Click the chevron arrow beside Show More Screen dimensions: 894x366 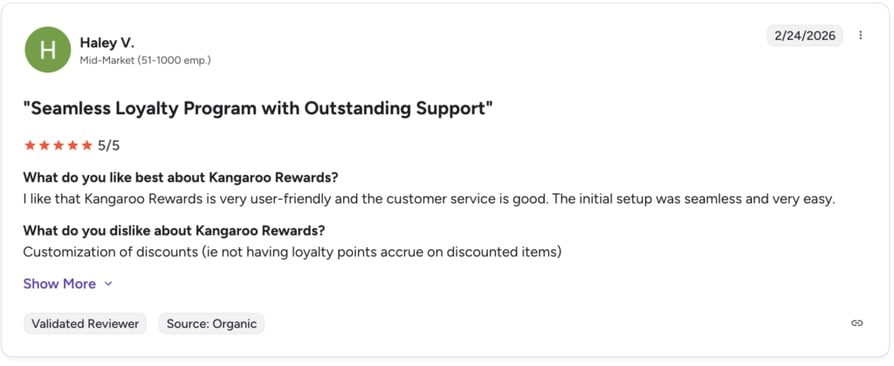[x=108, y=284]
